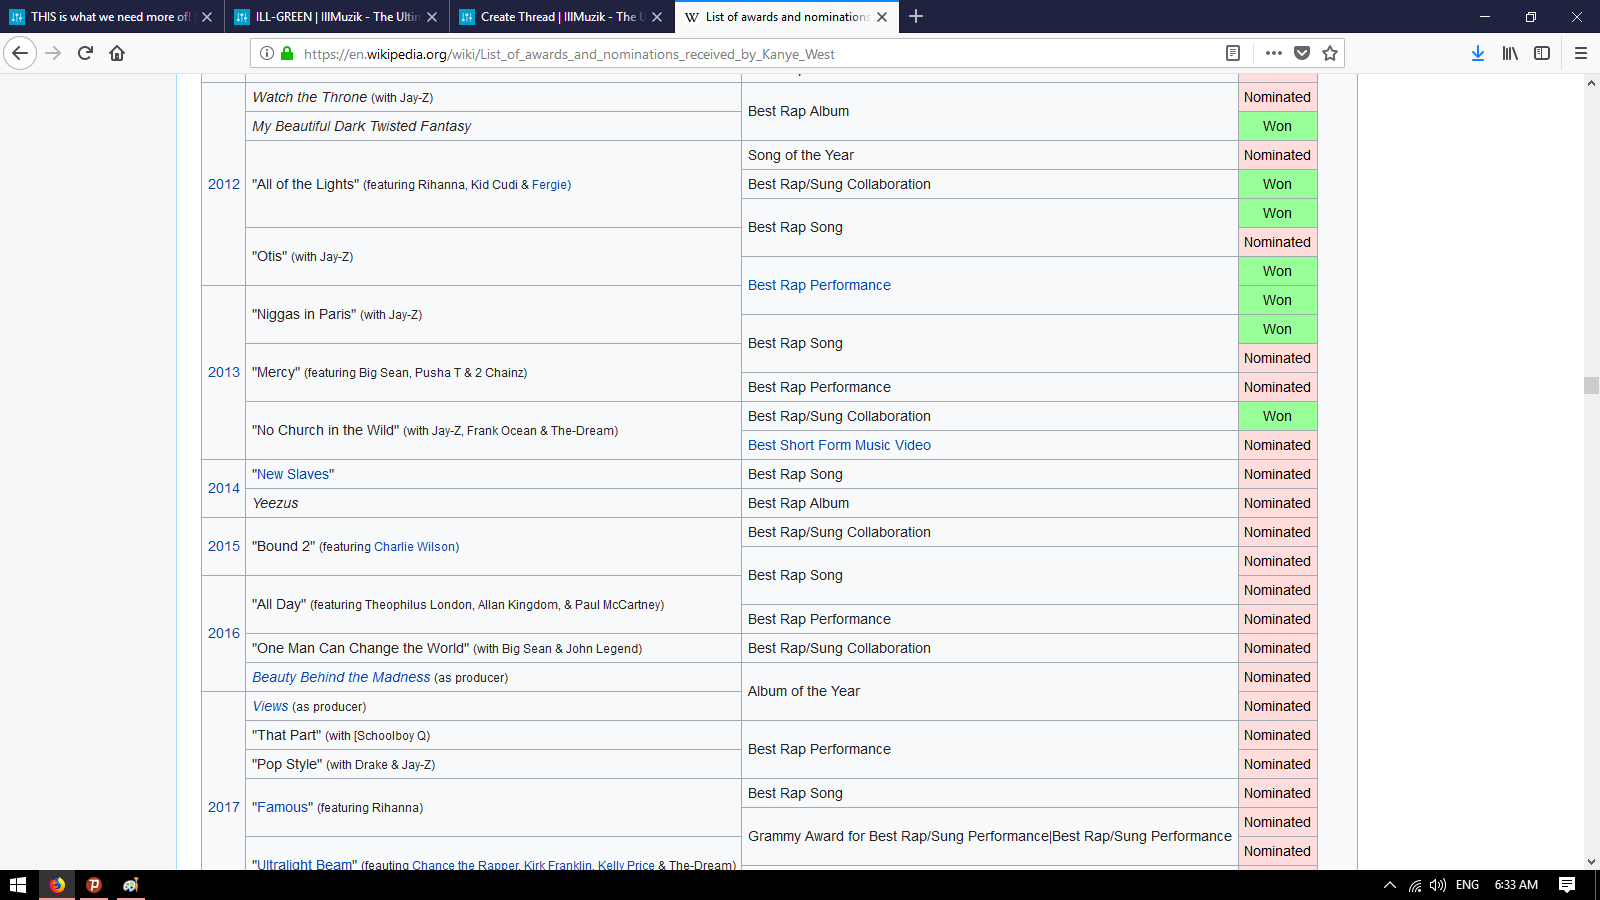Open Beauty Behind the Madness link

(x=341, y=677)
